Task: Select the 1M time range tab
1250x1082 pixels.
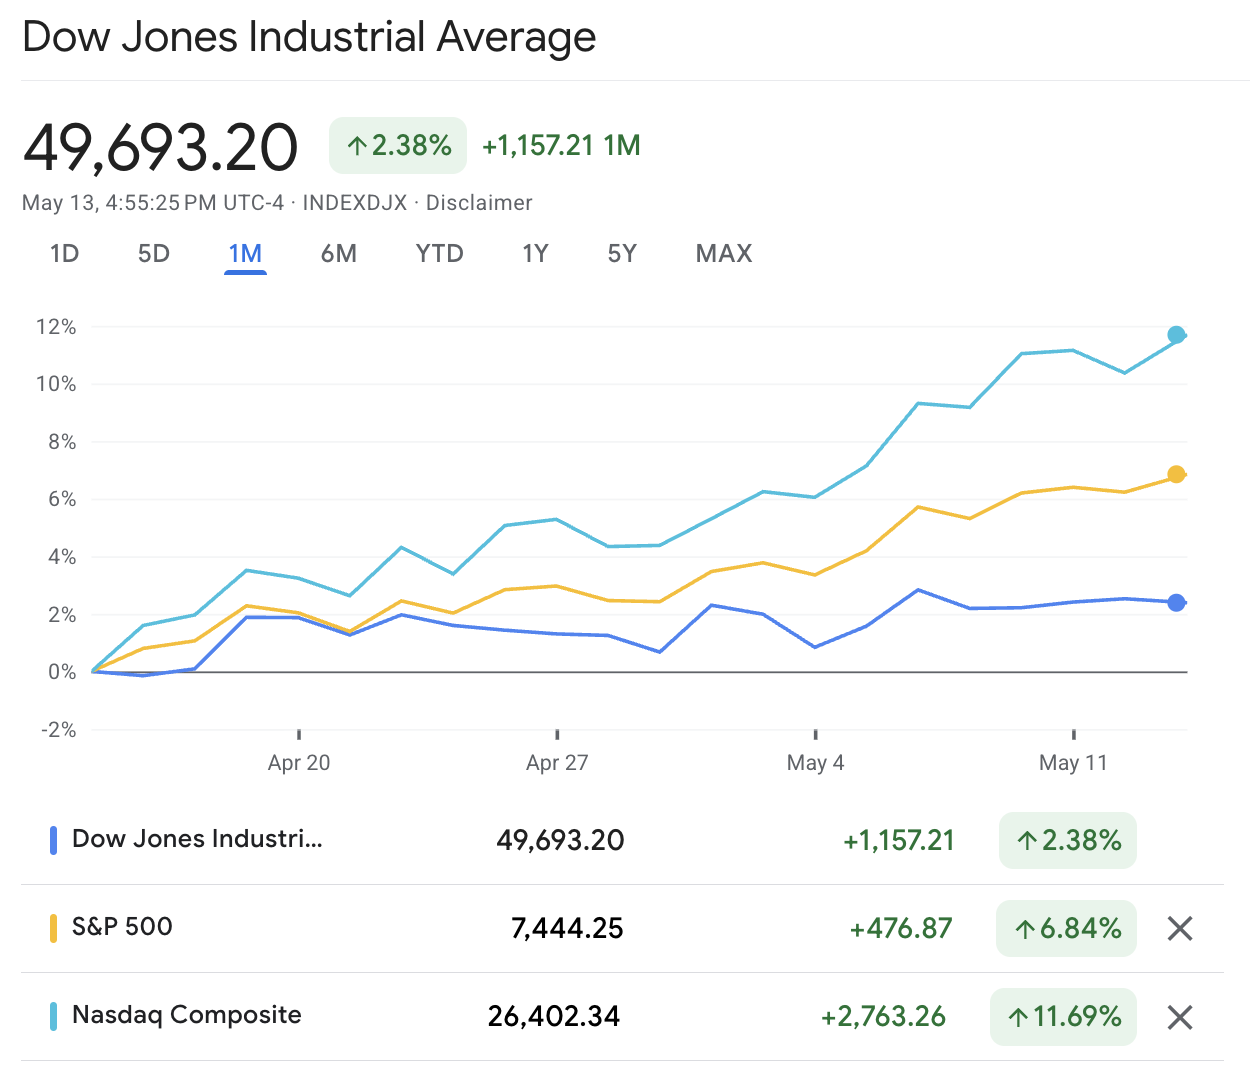Action: [245, 253]
